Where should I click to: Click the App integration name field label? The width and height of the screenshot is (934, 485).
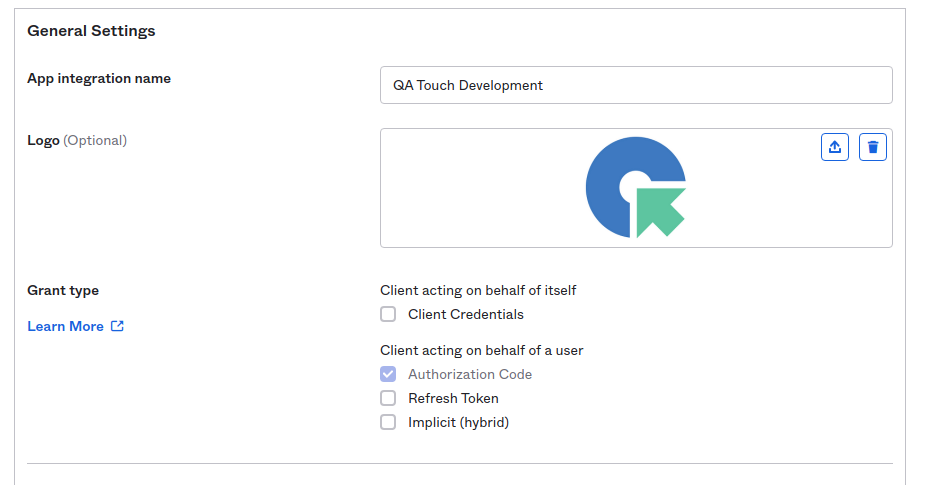coord(99,78)
